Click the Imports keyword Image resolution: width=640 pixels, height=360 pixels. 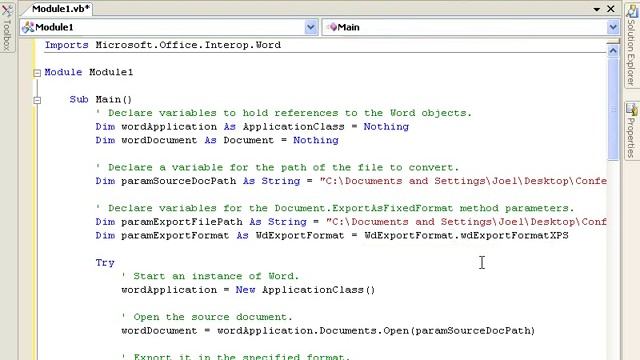click(67, 45)
